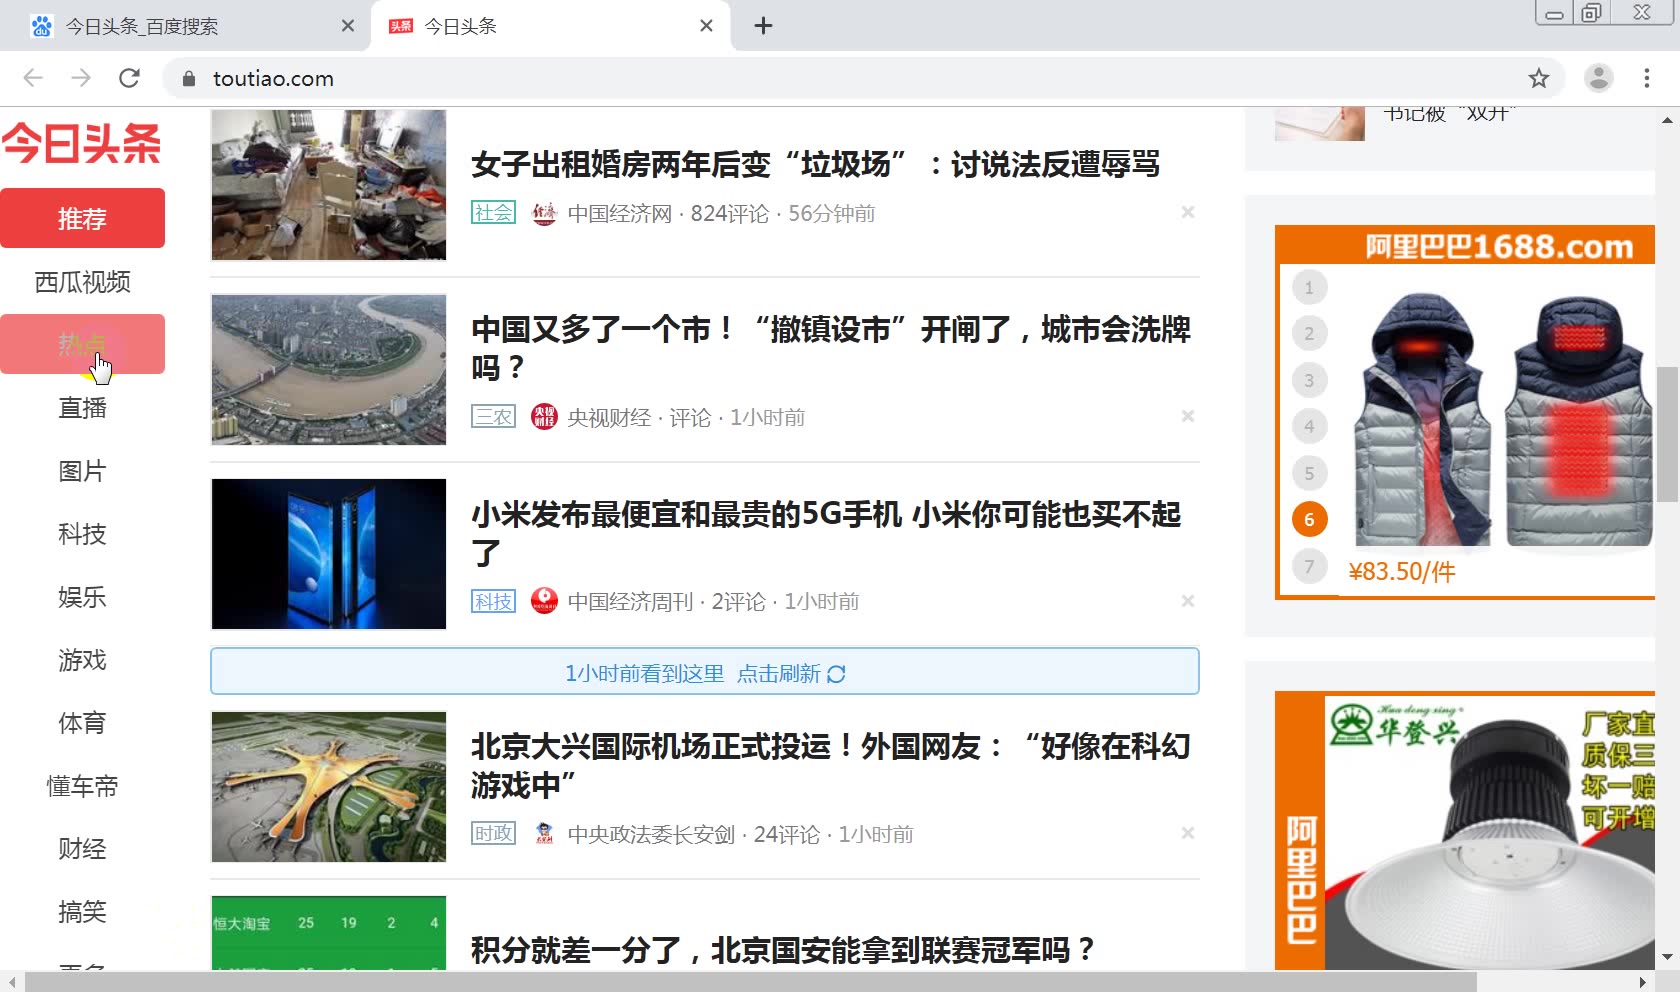Reload the toutiao.com page

tap(129, 78)
